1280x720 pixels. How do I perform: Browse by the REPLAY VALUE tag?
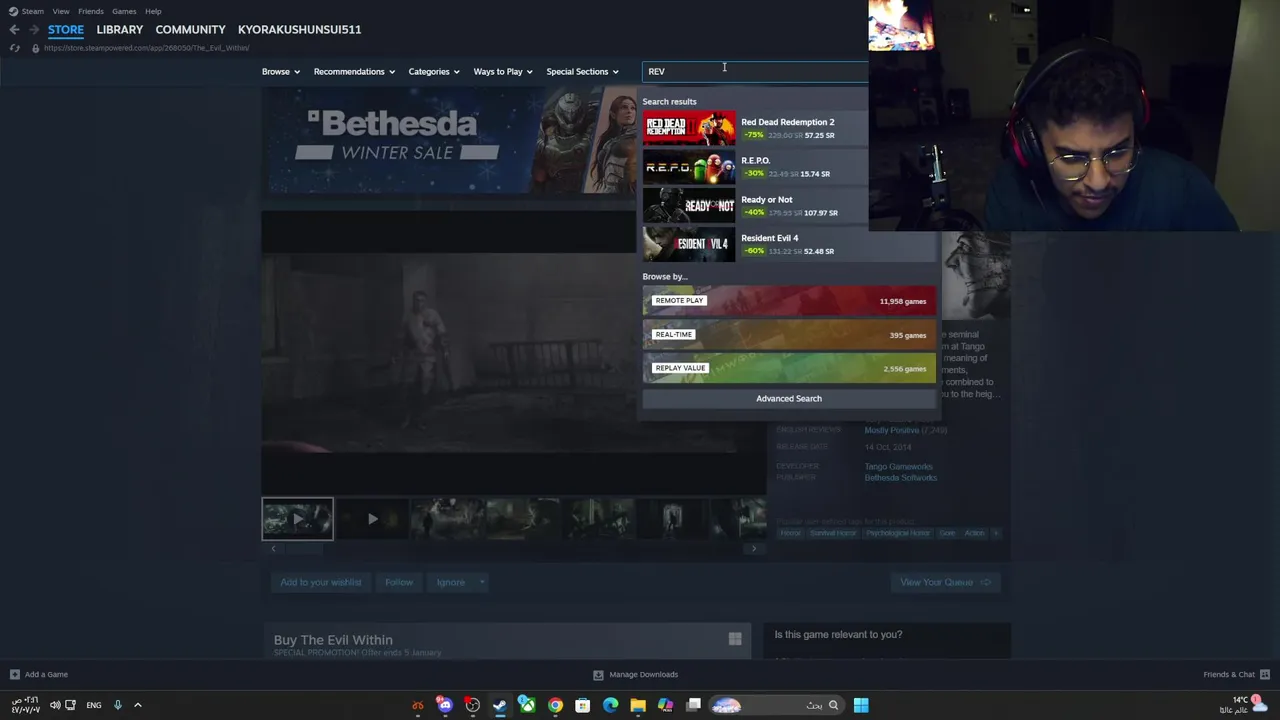tap(789, 368)
